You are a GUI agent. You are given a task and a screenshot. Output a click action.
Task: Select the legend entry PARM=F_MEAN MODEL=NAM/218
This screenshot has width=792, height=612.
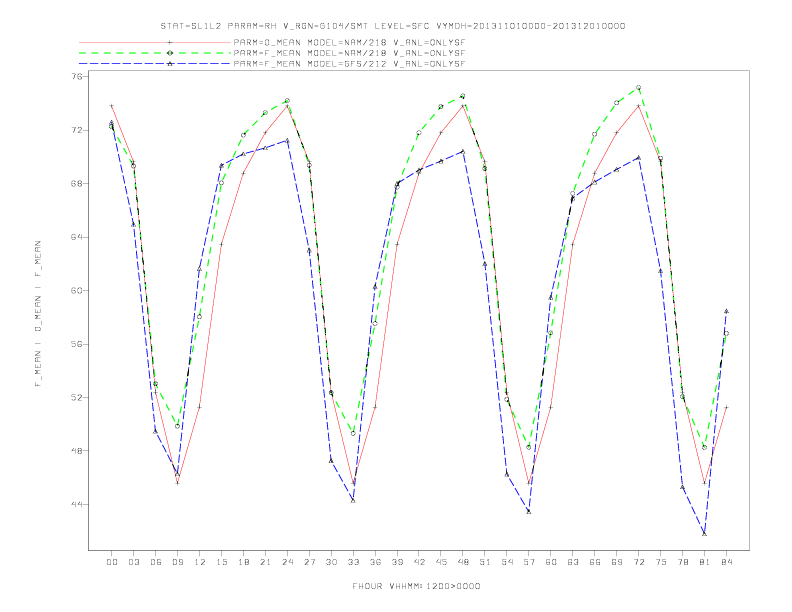click(349, 53)
